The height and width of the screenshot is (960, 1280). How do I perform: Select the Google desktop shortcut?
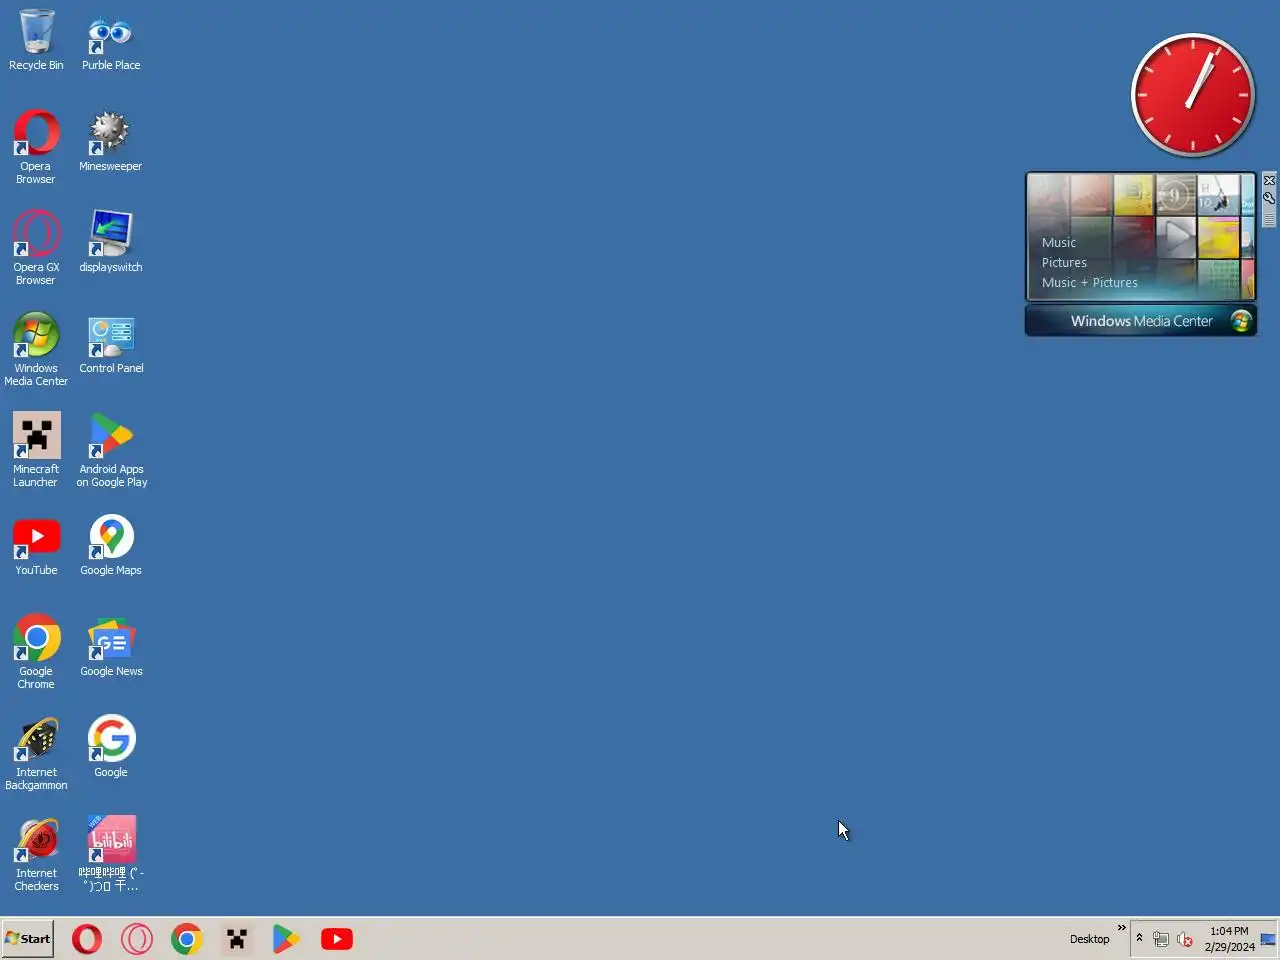(111, 747)
